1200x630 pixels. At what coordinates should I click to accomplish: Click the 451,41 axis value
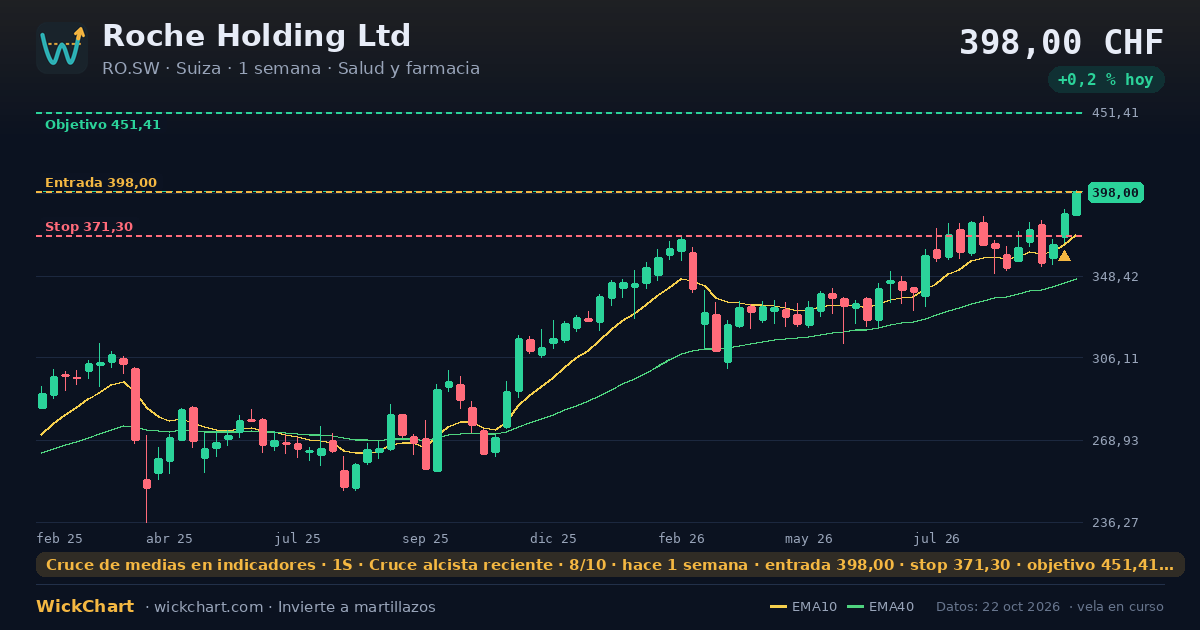point(1115,113)
